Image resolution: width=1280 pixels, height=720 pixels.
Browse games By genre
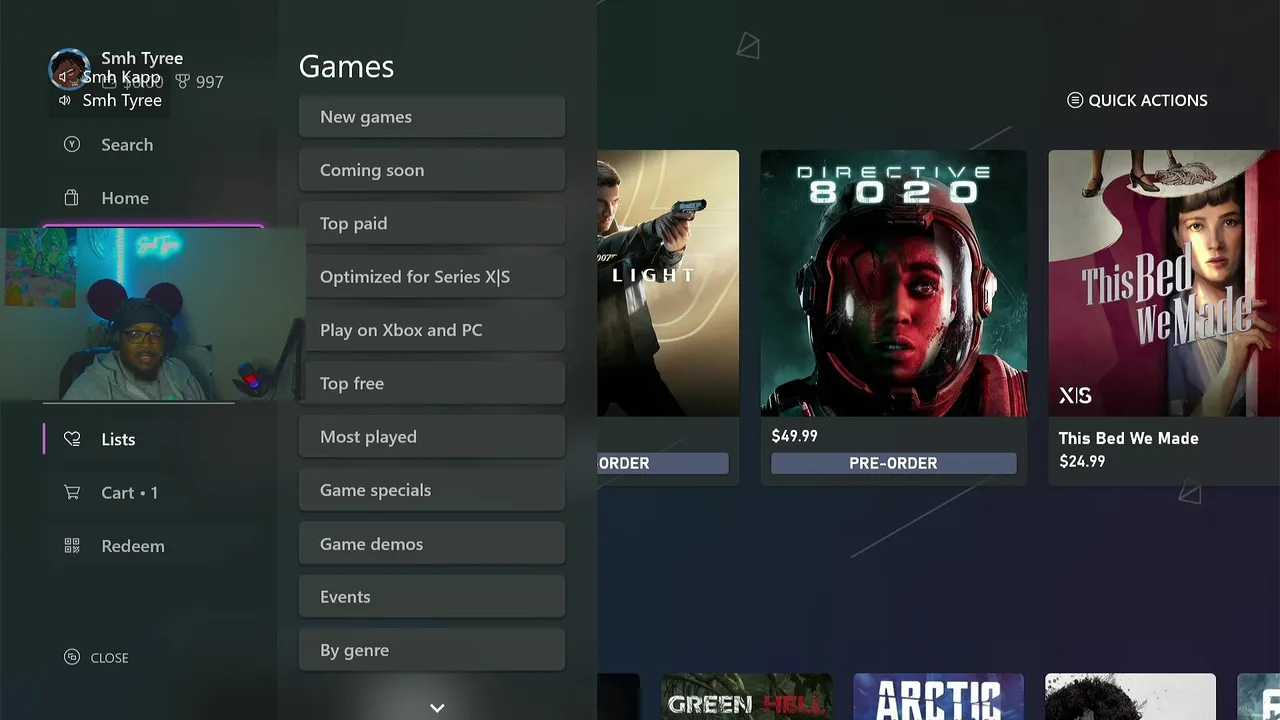tap(432, 650)
